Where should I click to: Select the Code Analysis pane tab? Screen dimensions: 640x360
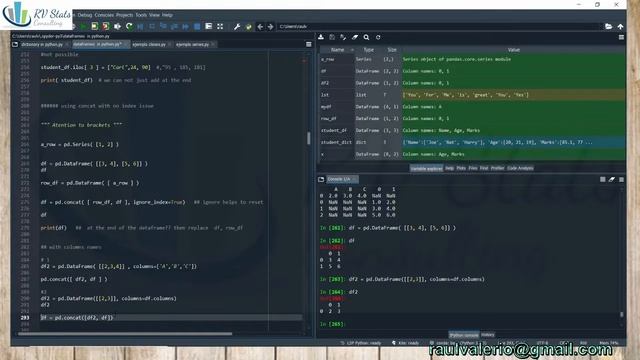(520, 168)
